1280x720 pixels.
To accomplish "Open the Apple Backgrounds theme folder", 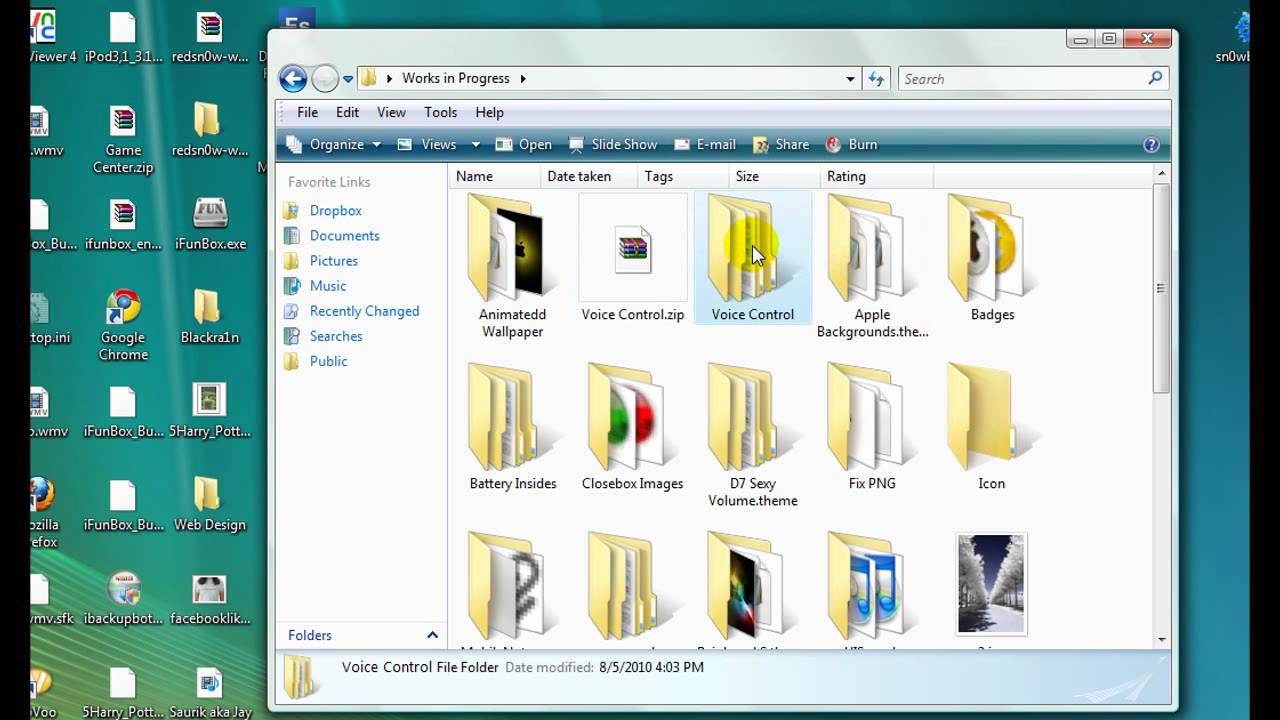I will coord(872,266).
